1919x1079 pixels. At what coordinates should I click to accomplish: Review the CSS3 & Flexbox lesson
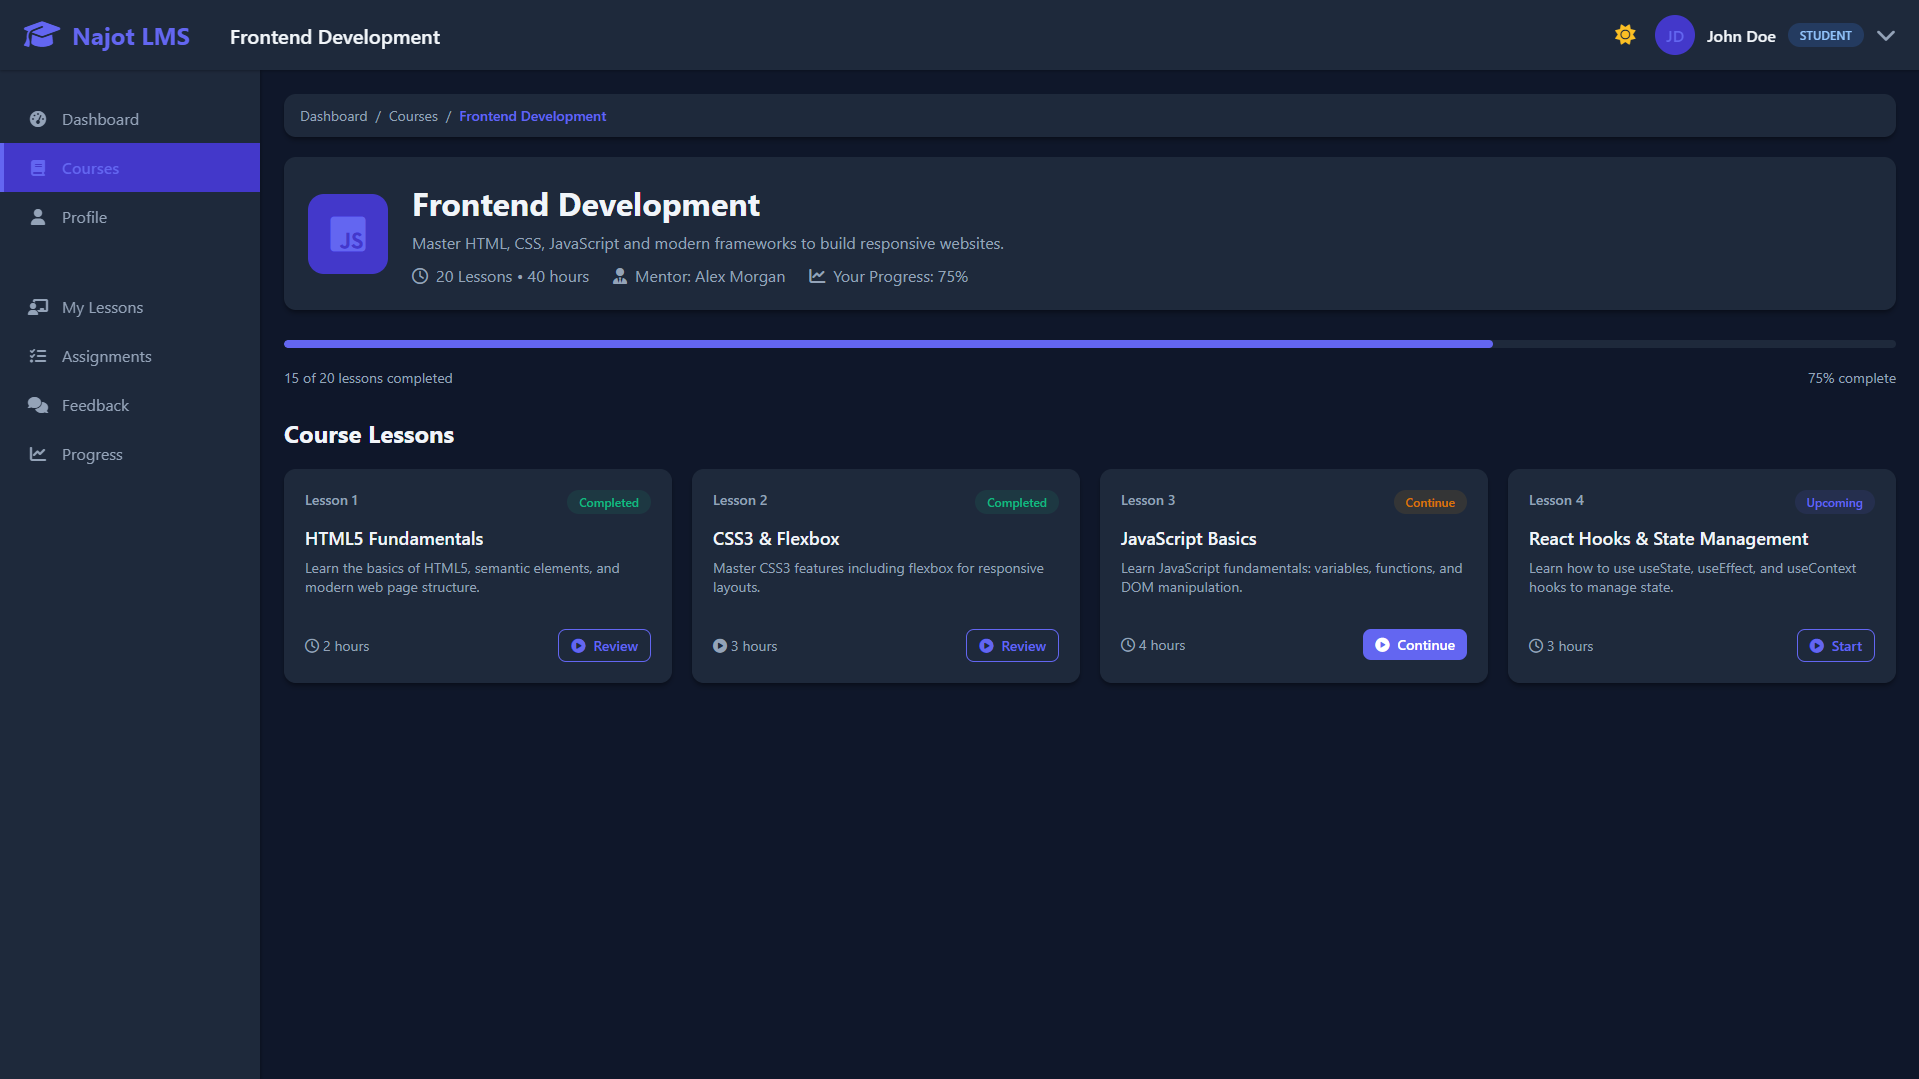click(x=1012, y=646)
